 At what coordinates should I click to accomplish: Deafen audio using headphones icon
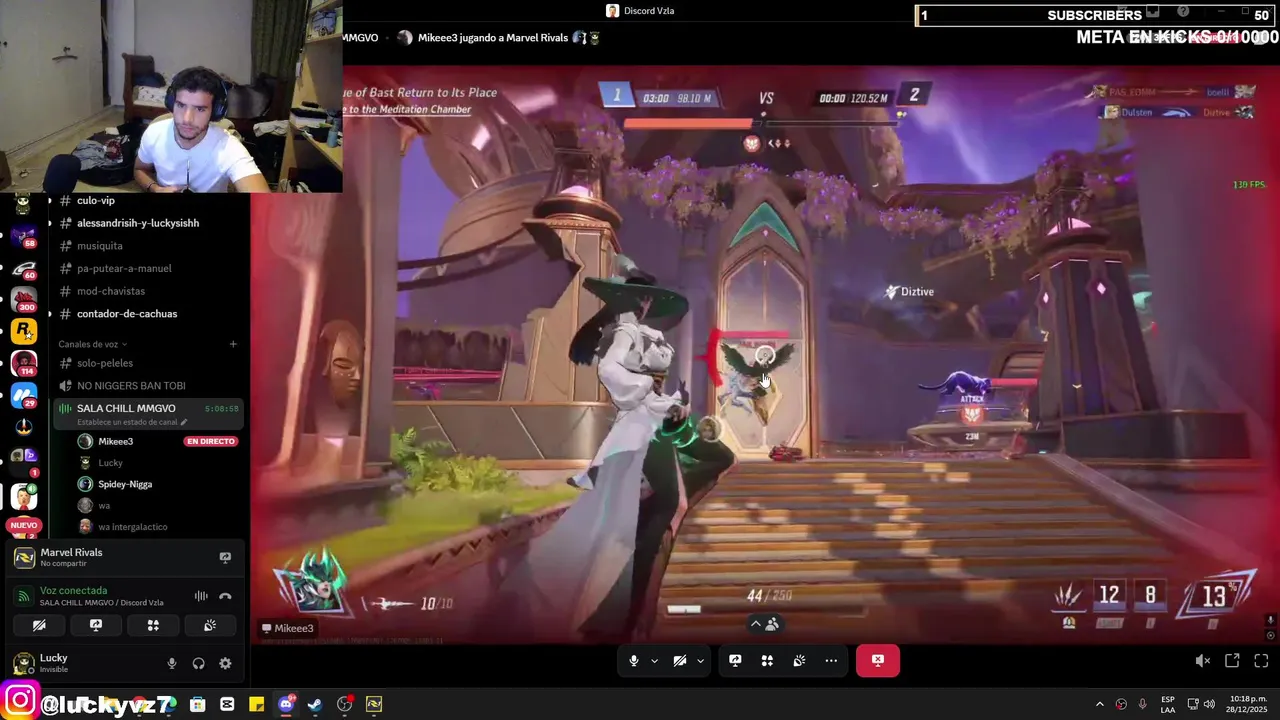[198, 663]
